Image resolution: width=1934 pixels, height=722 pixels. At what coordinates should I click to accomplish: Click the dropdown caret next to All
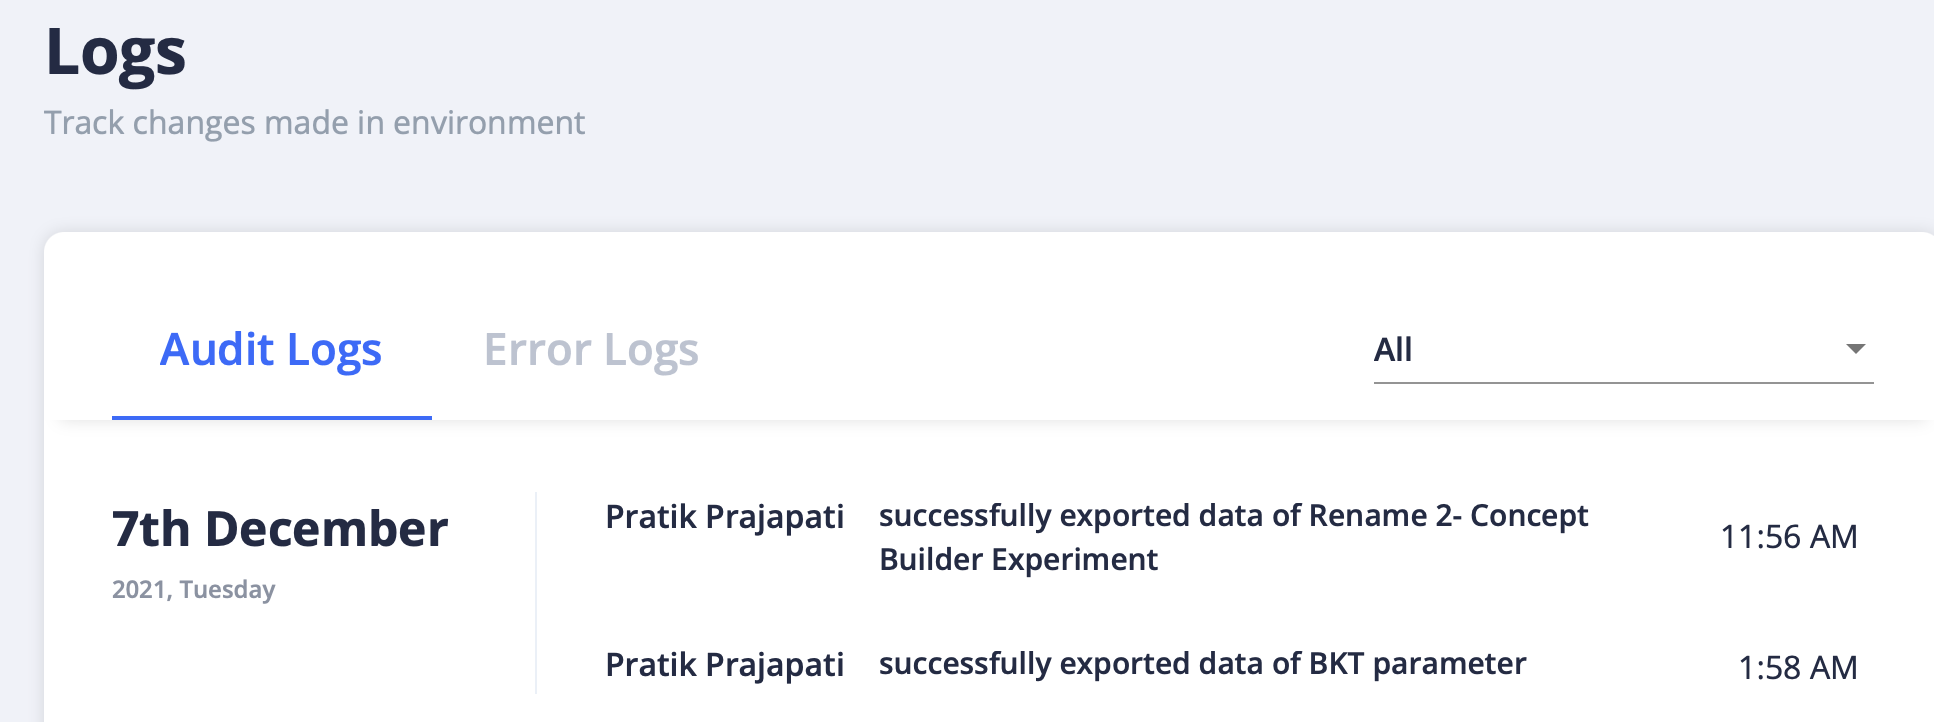[x=1855, y=350]
